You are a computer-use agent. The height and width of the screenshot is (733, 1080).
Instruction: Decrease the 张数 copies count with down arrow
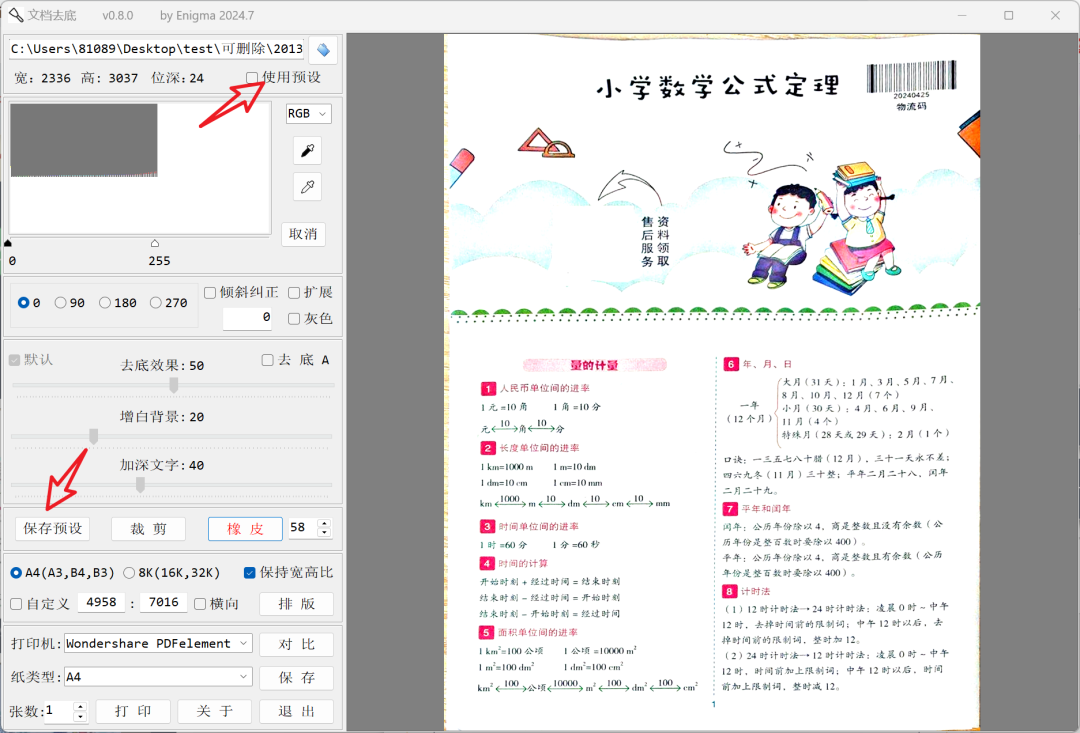click(x=80, y=716)
